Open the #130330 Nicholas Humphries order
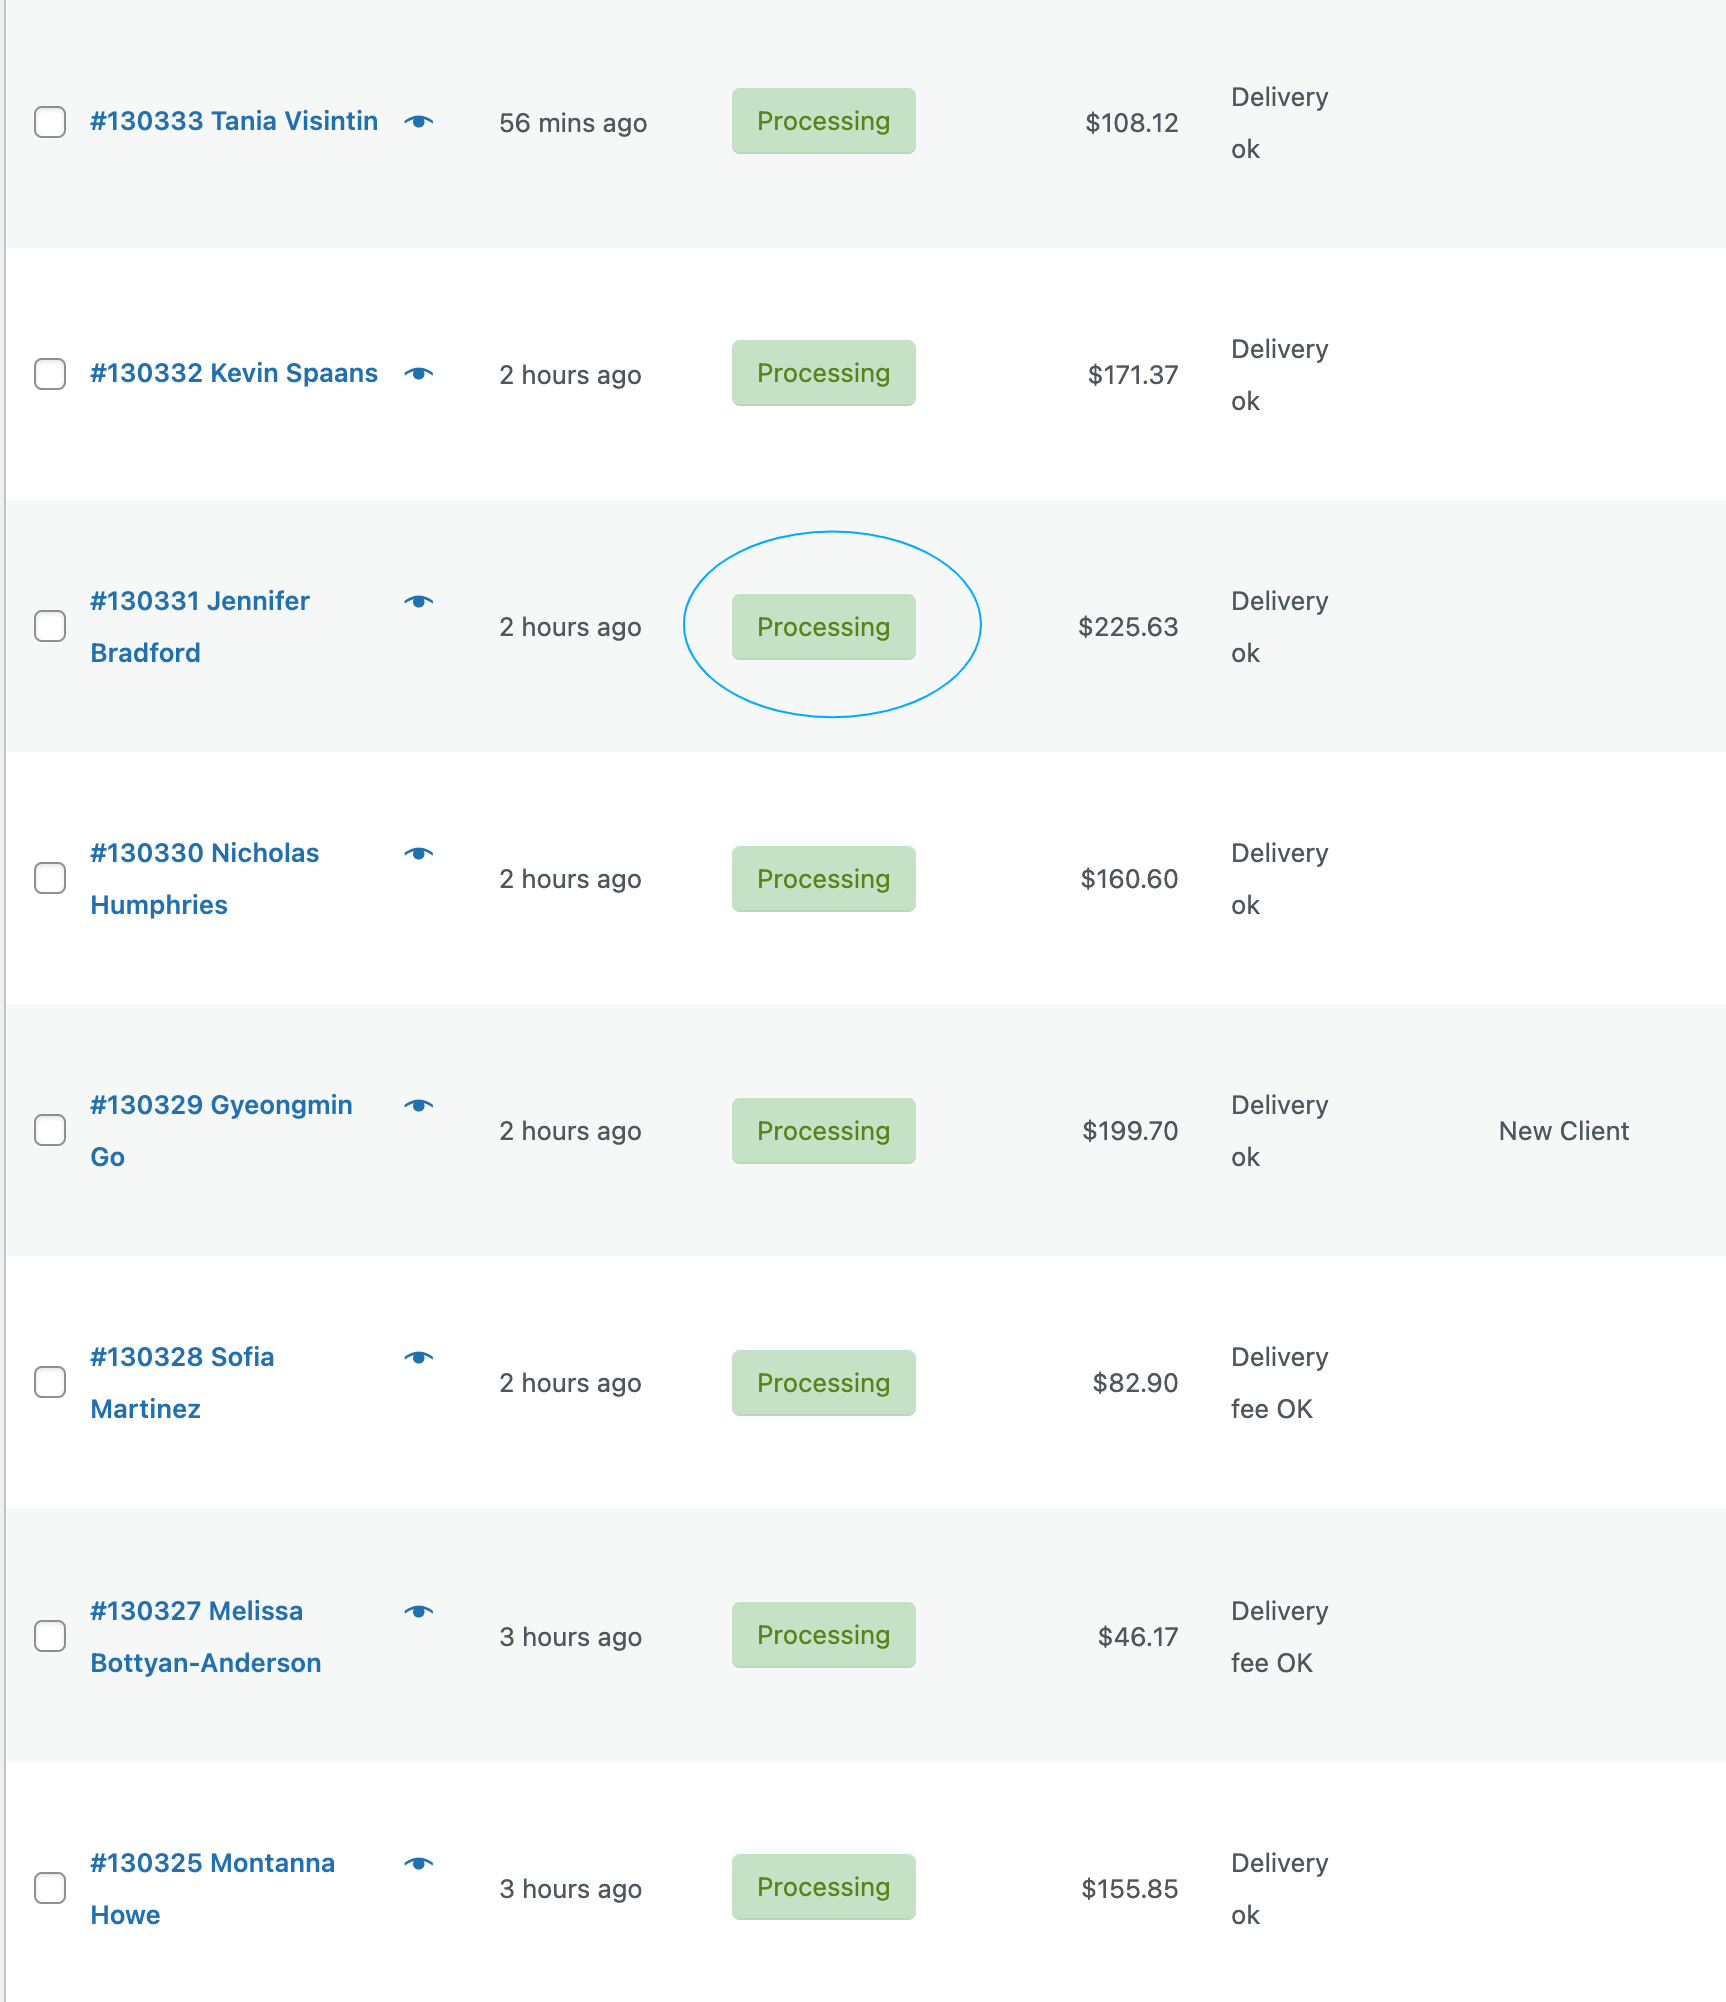The height and width of the screenshot is (2002, 1726). [204, 854]
